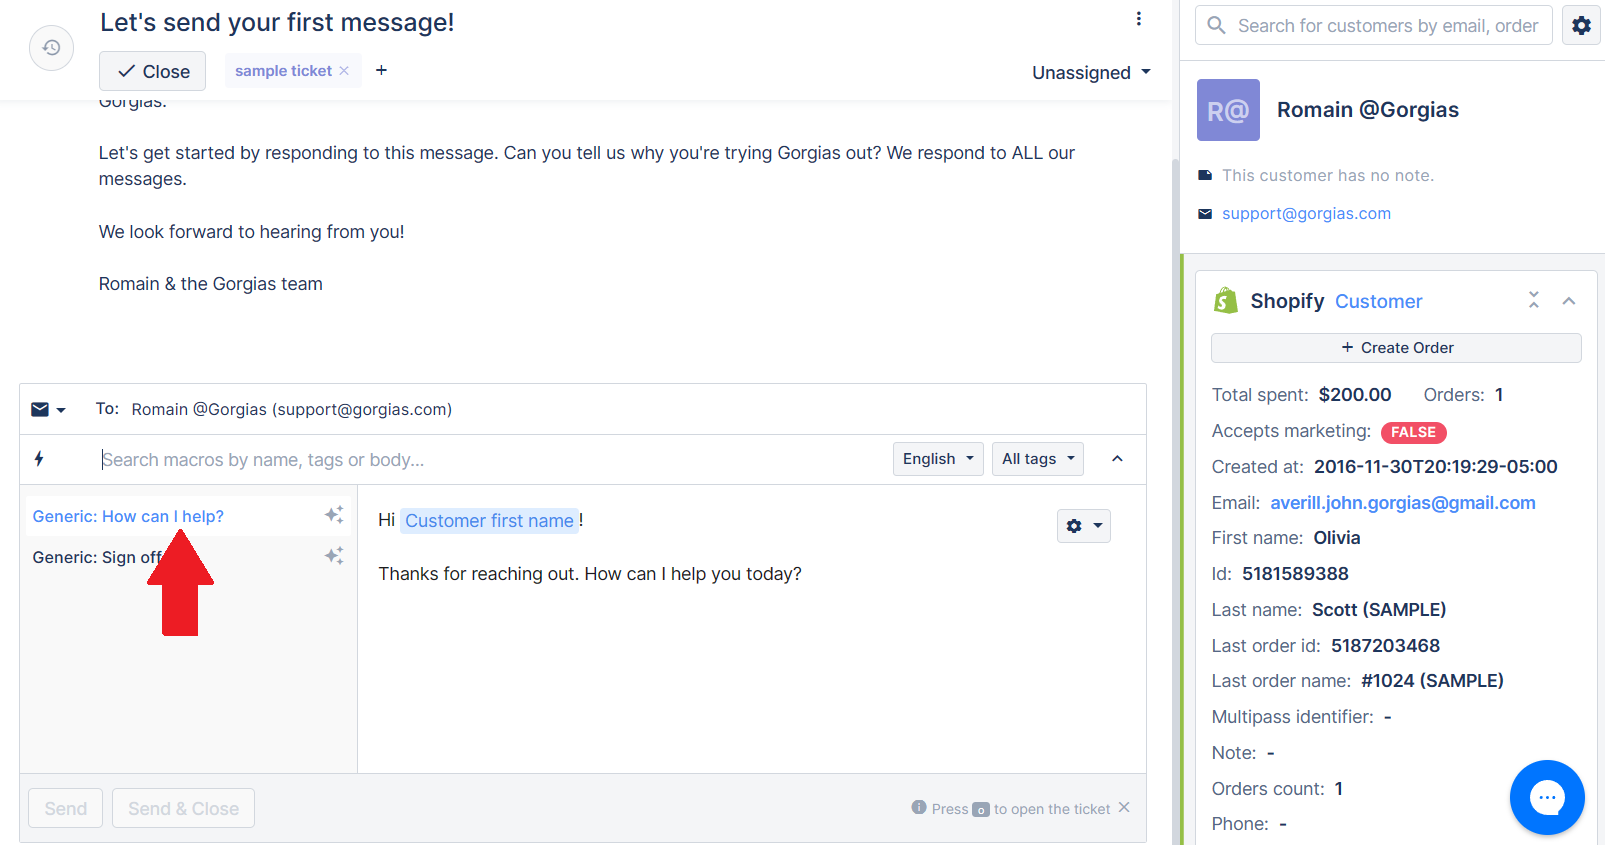Viewport: 1605px width, 845px height.
Task: Click sparkle icon for How can I help macro
Action: point(334,515)
